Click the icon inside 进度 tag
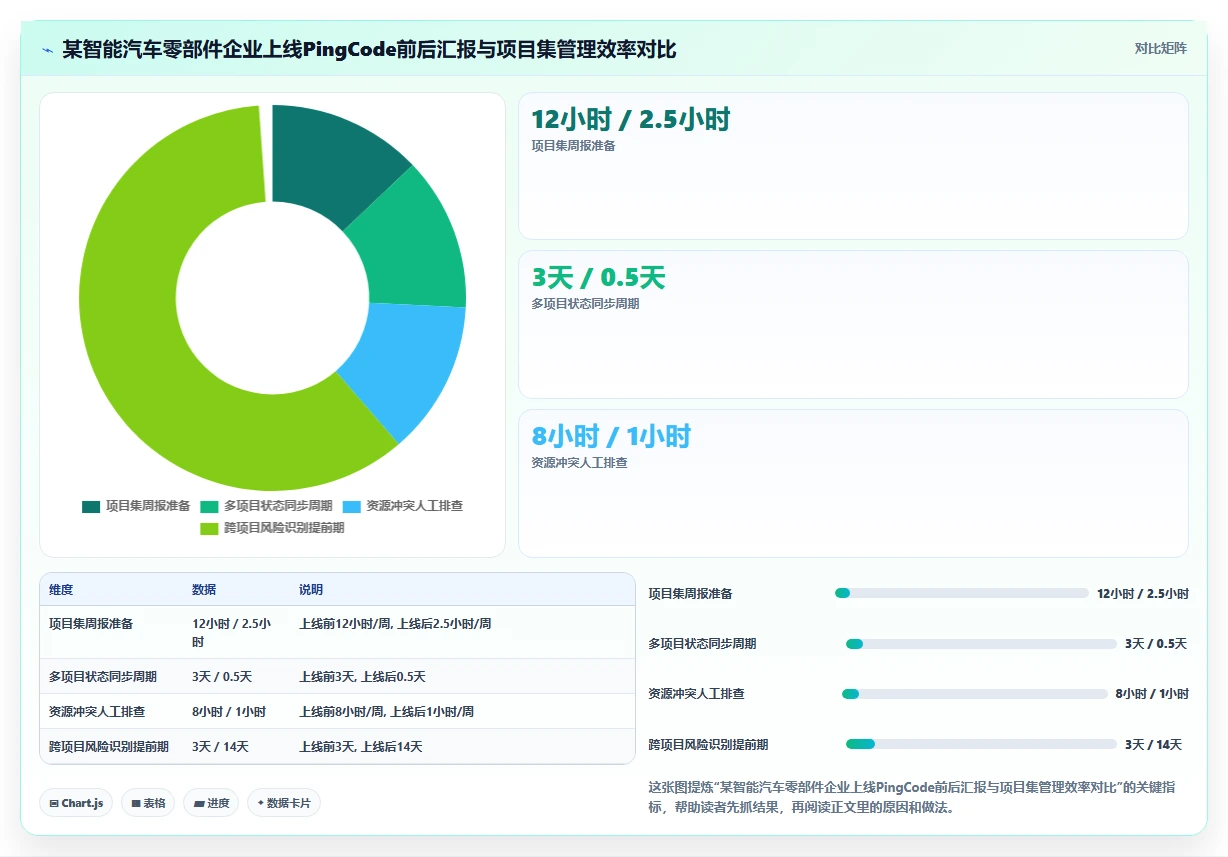1228x857 pixels. point(199,803)
